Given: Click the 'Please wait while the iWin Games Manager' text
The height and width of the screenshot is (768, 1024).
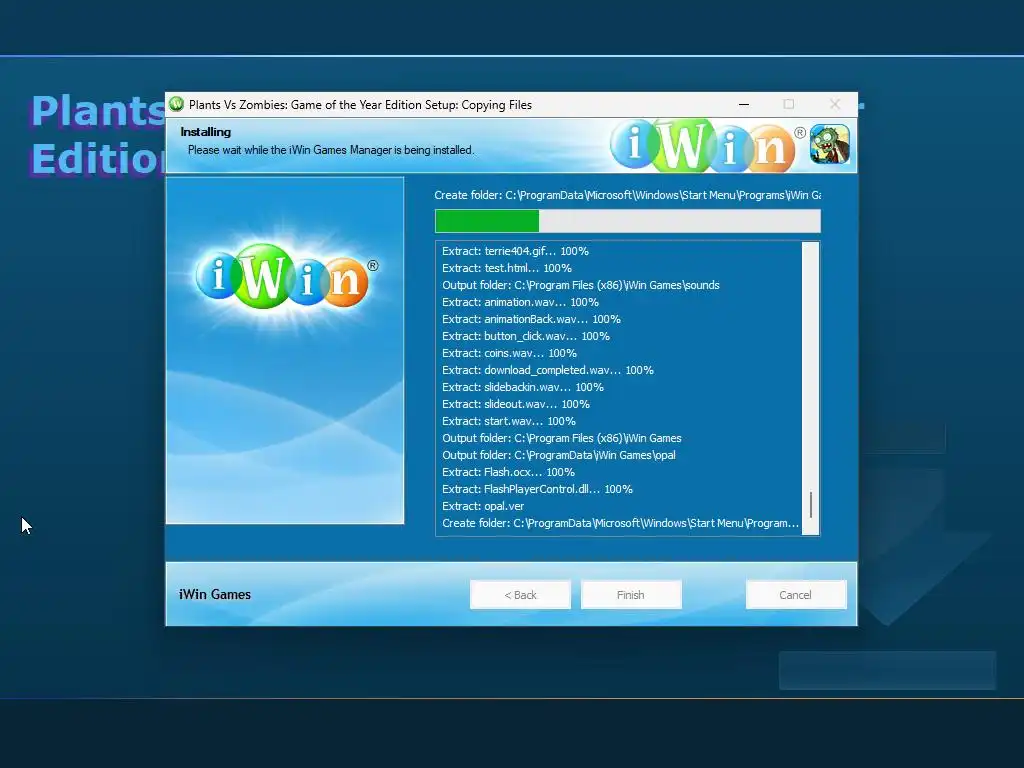Looking at the screenshot, I should click(330, 150).
